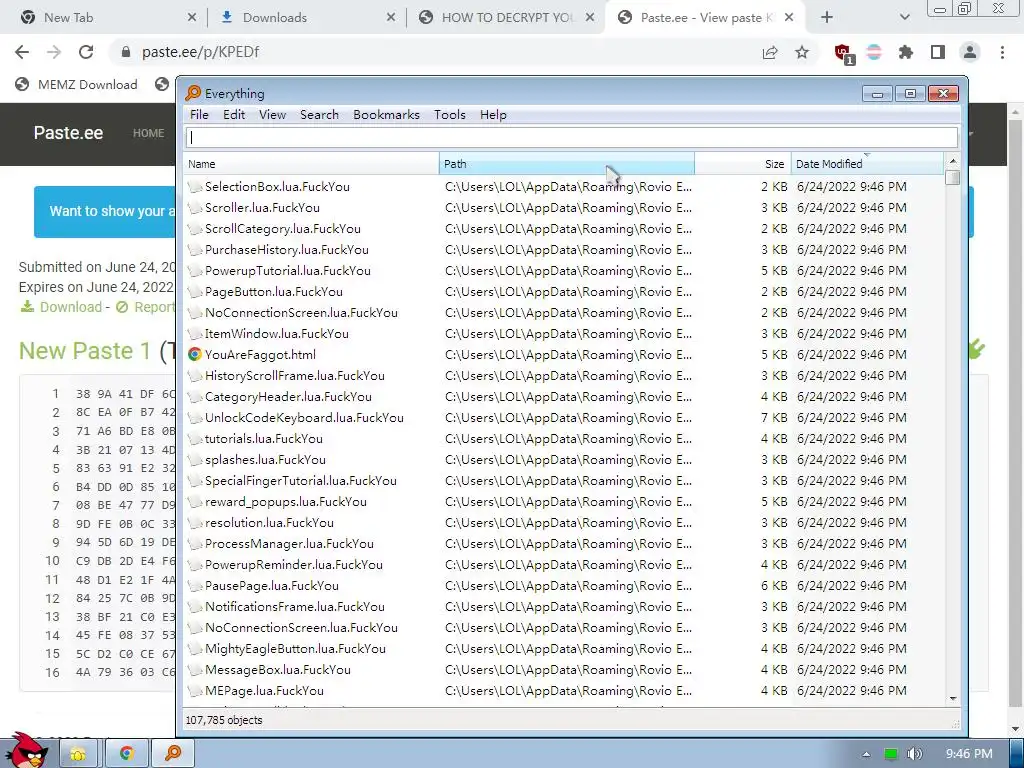Image resolution: width=1024 pixels, height=768 pixels.
Task: Toggle Chrome side panel icon
Action: tap(938, 52)
